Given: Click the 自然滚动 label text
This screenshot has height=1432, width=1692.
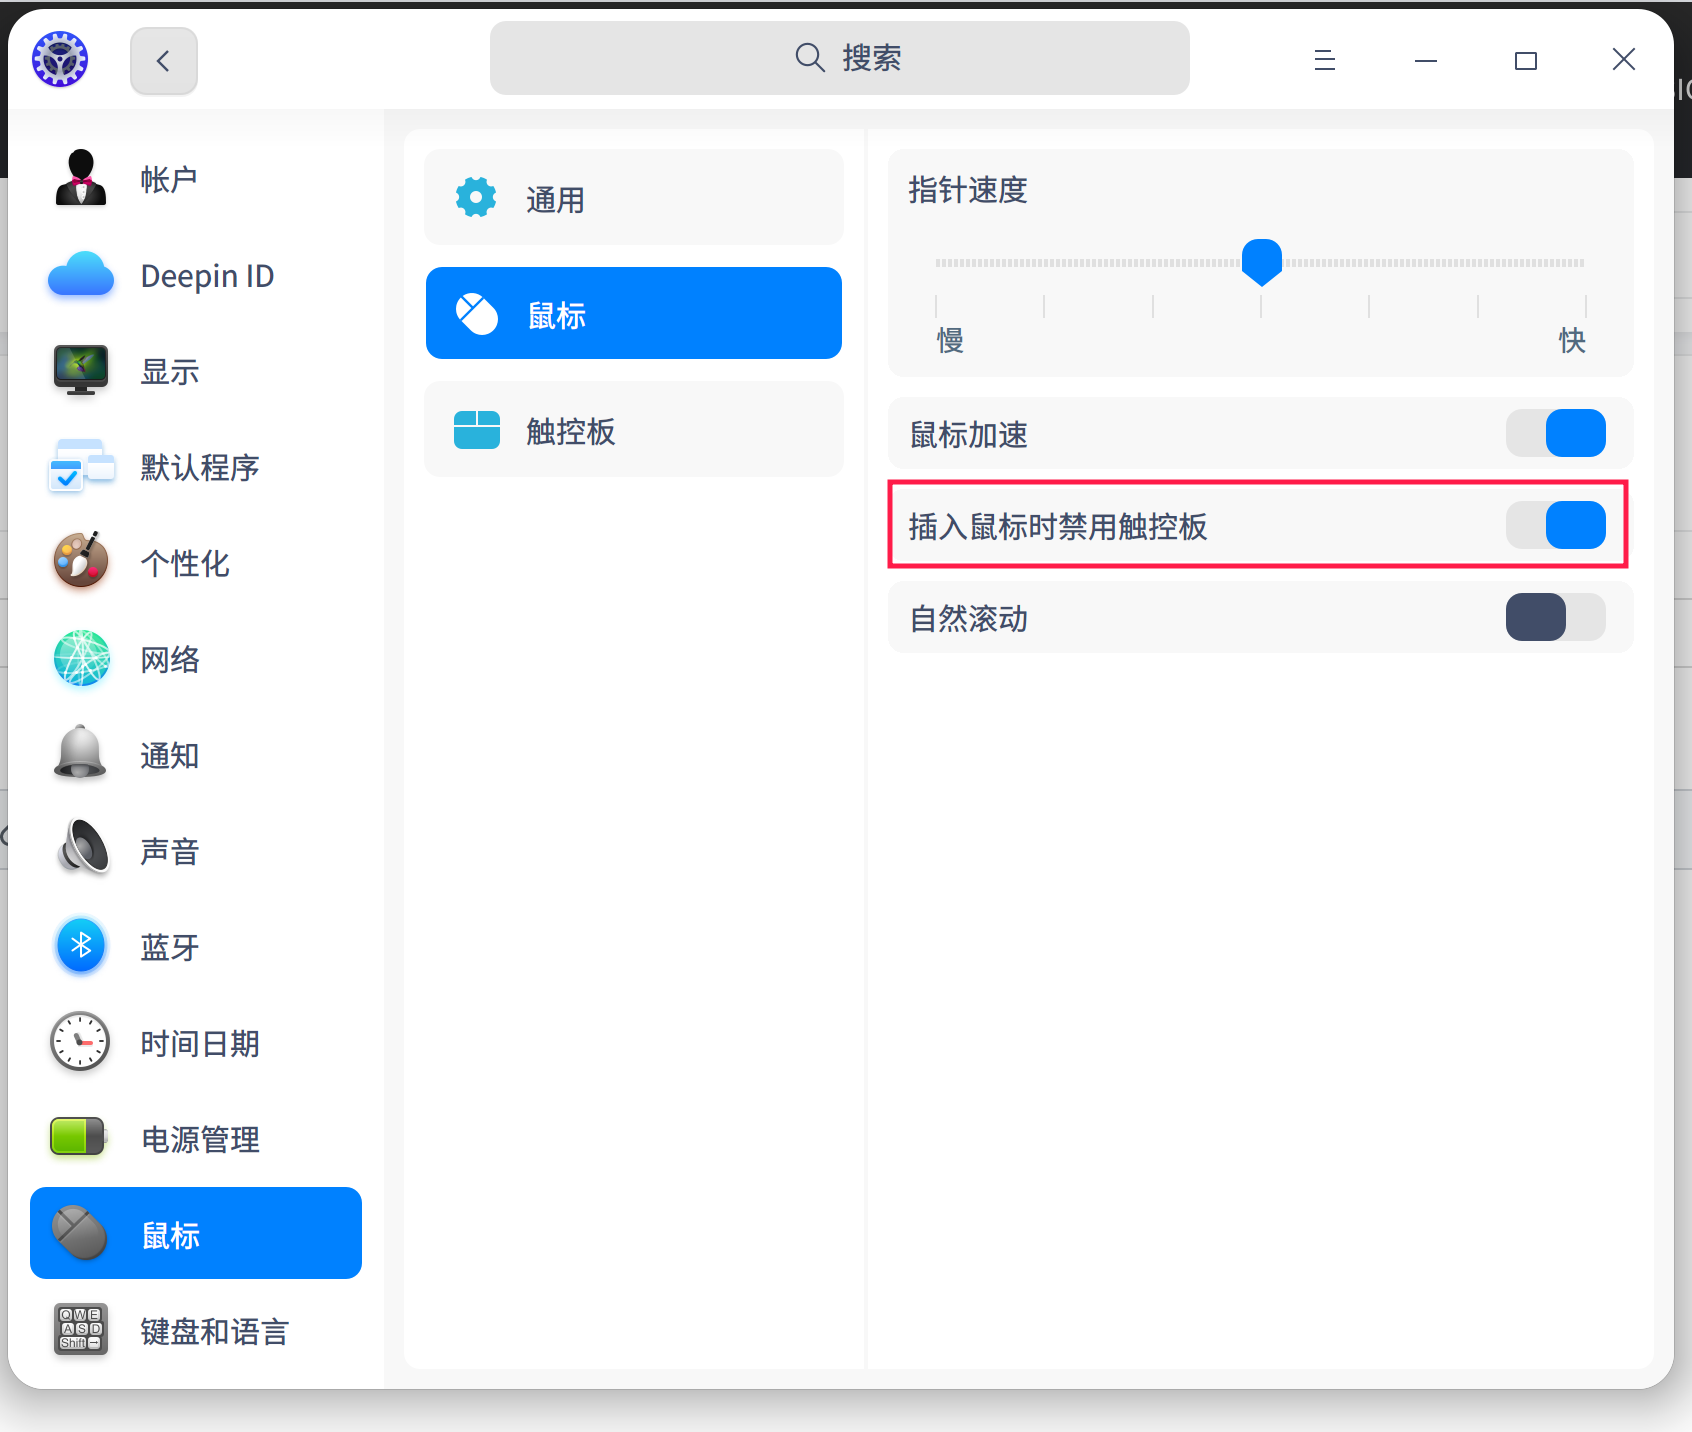Looking at the screenshot, I should coord(968,619).
